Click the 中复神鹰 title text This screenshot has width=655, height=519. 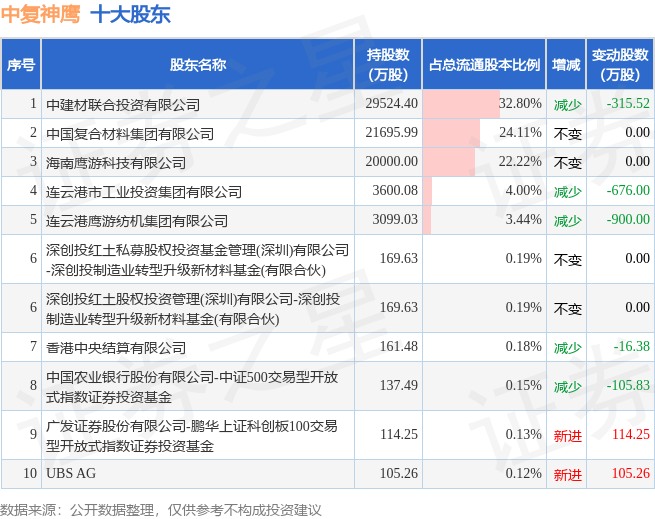[41, 15]
